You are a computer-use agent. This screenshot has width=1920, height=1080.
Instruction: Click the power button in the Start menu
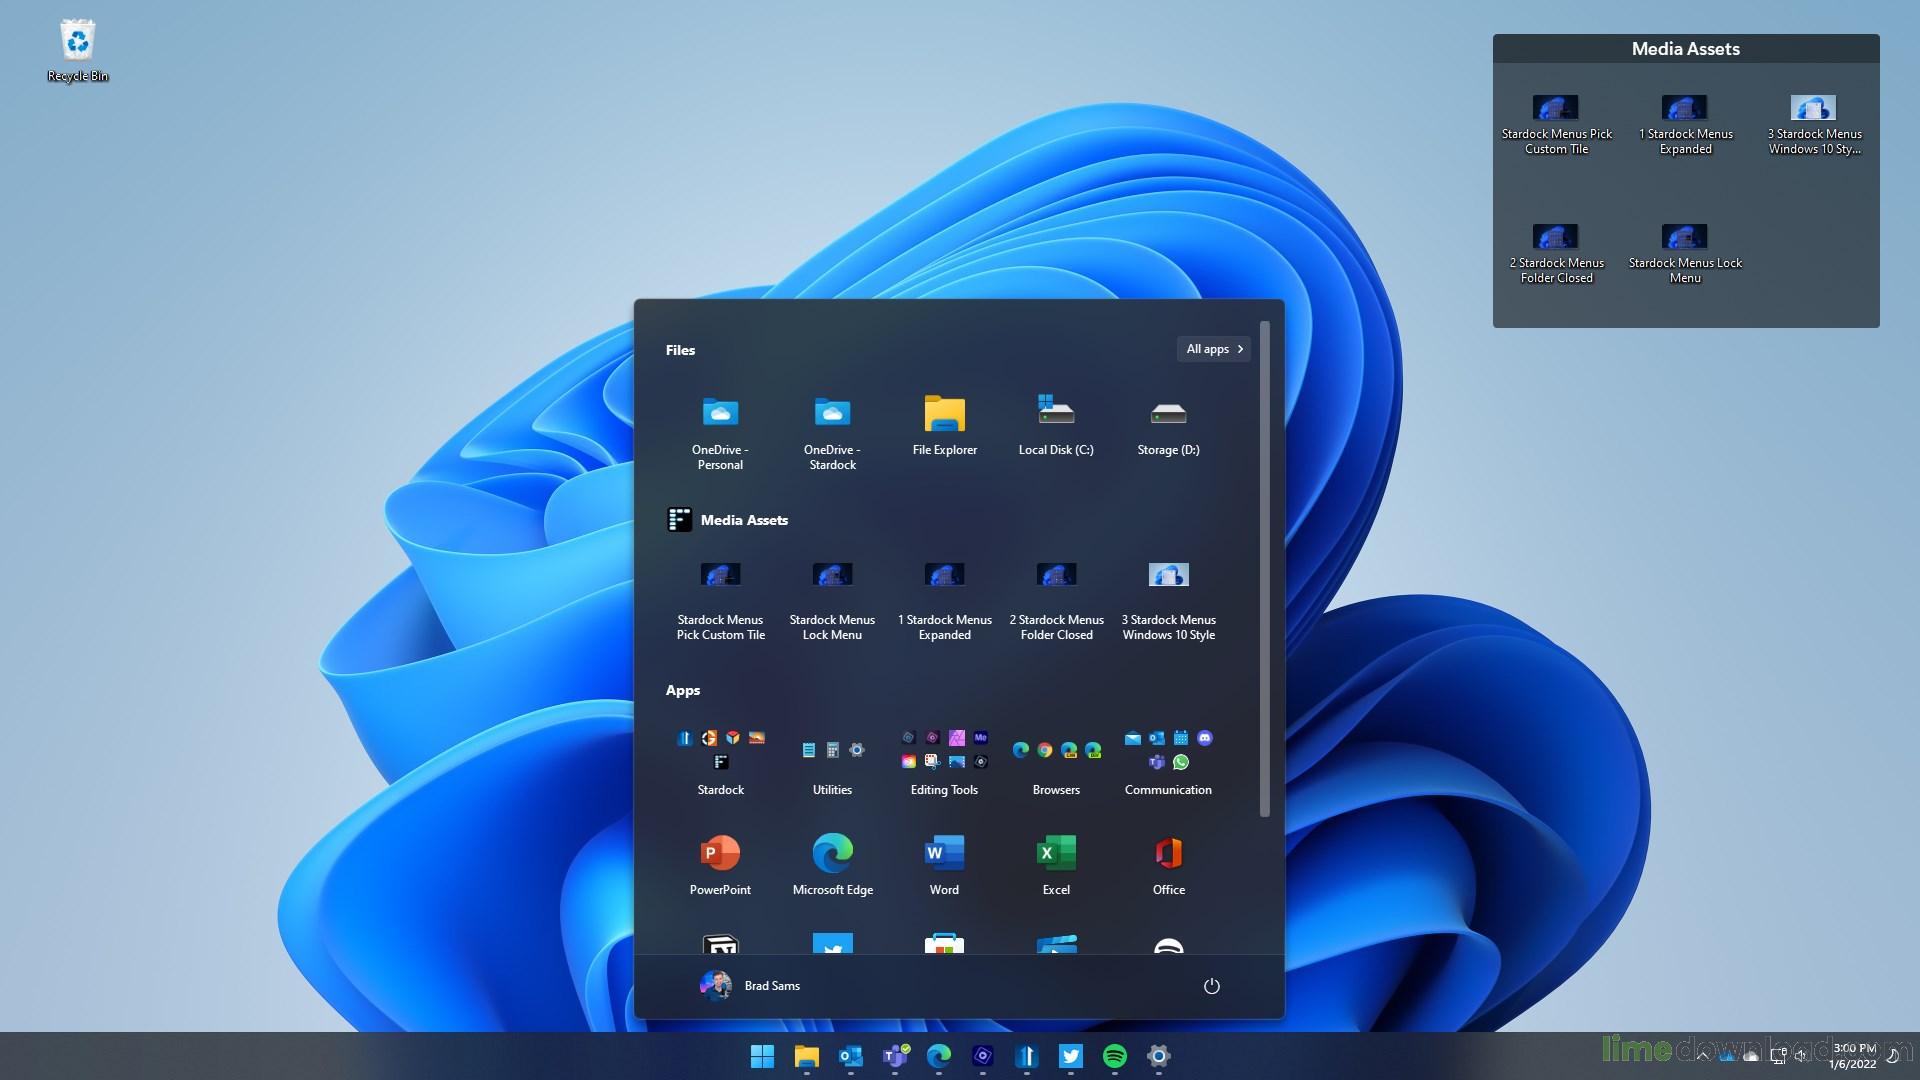coord(1211,986)
